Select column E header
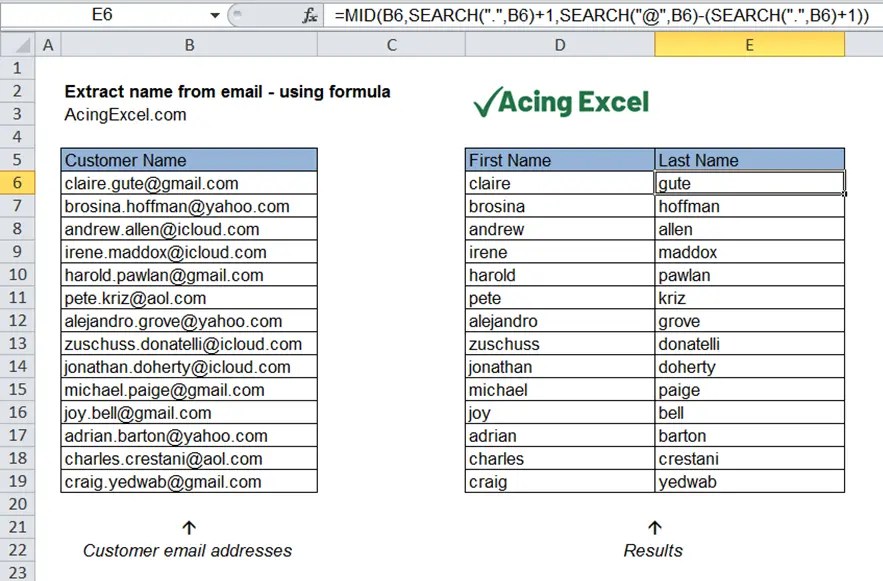The height and width of the screenshot is (581, 883). tap(748, 44)
